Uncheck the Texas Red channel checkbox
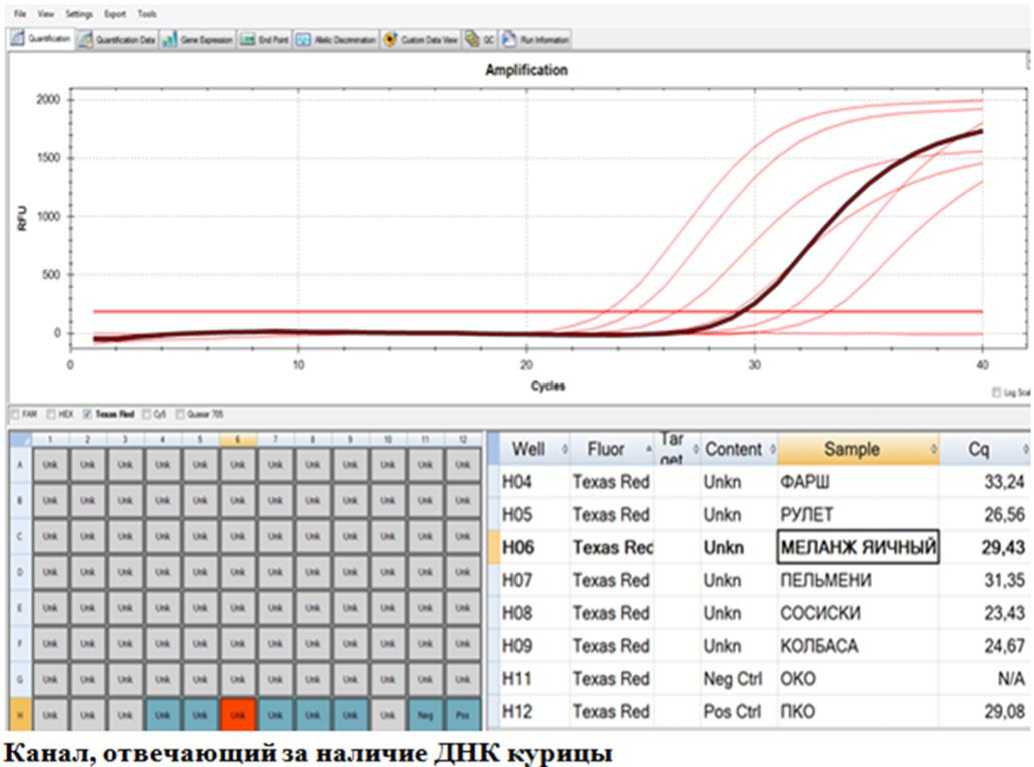1034x767 pixels. point(87,413)
